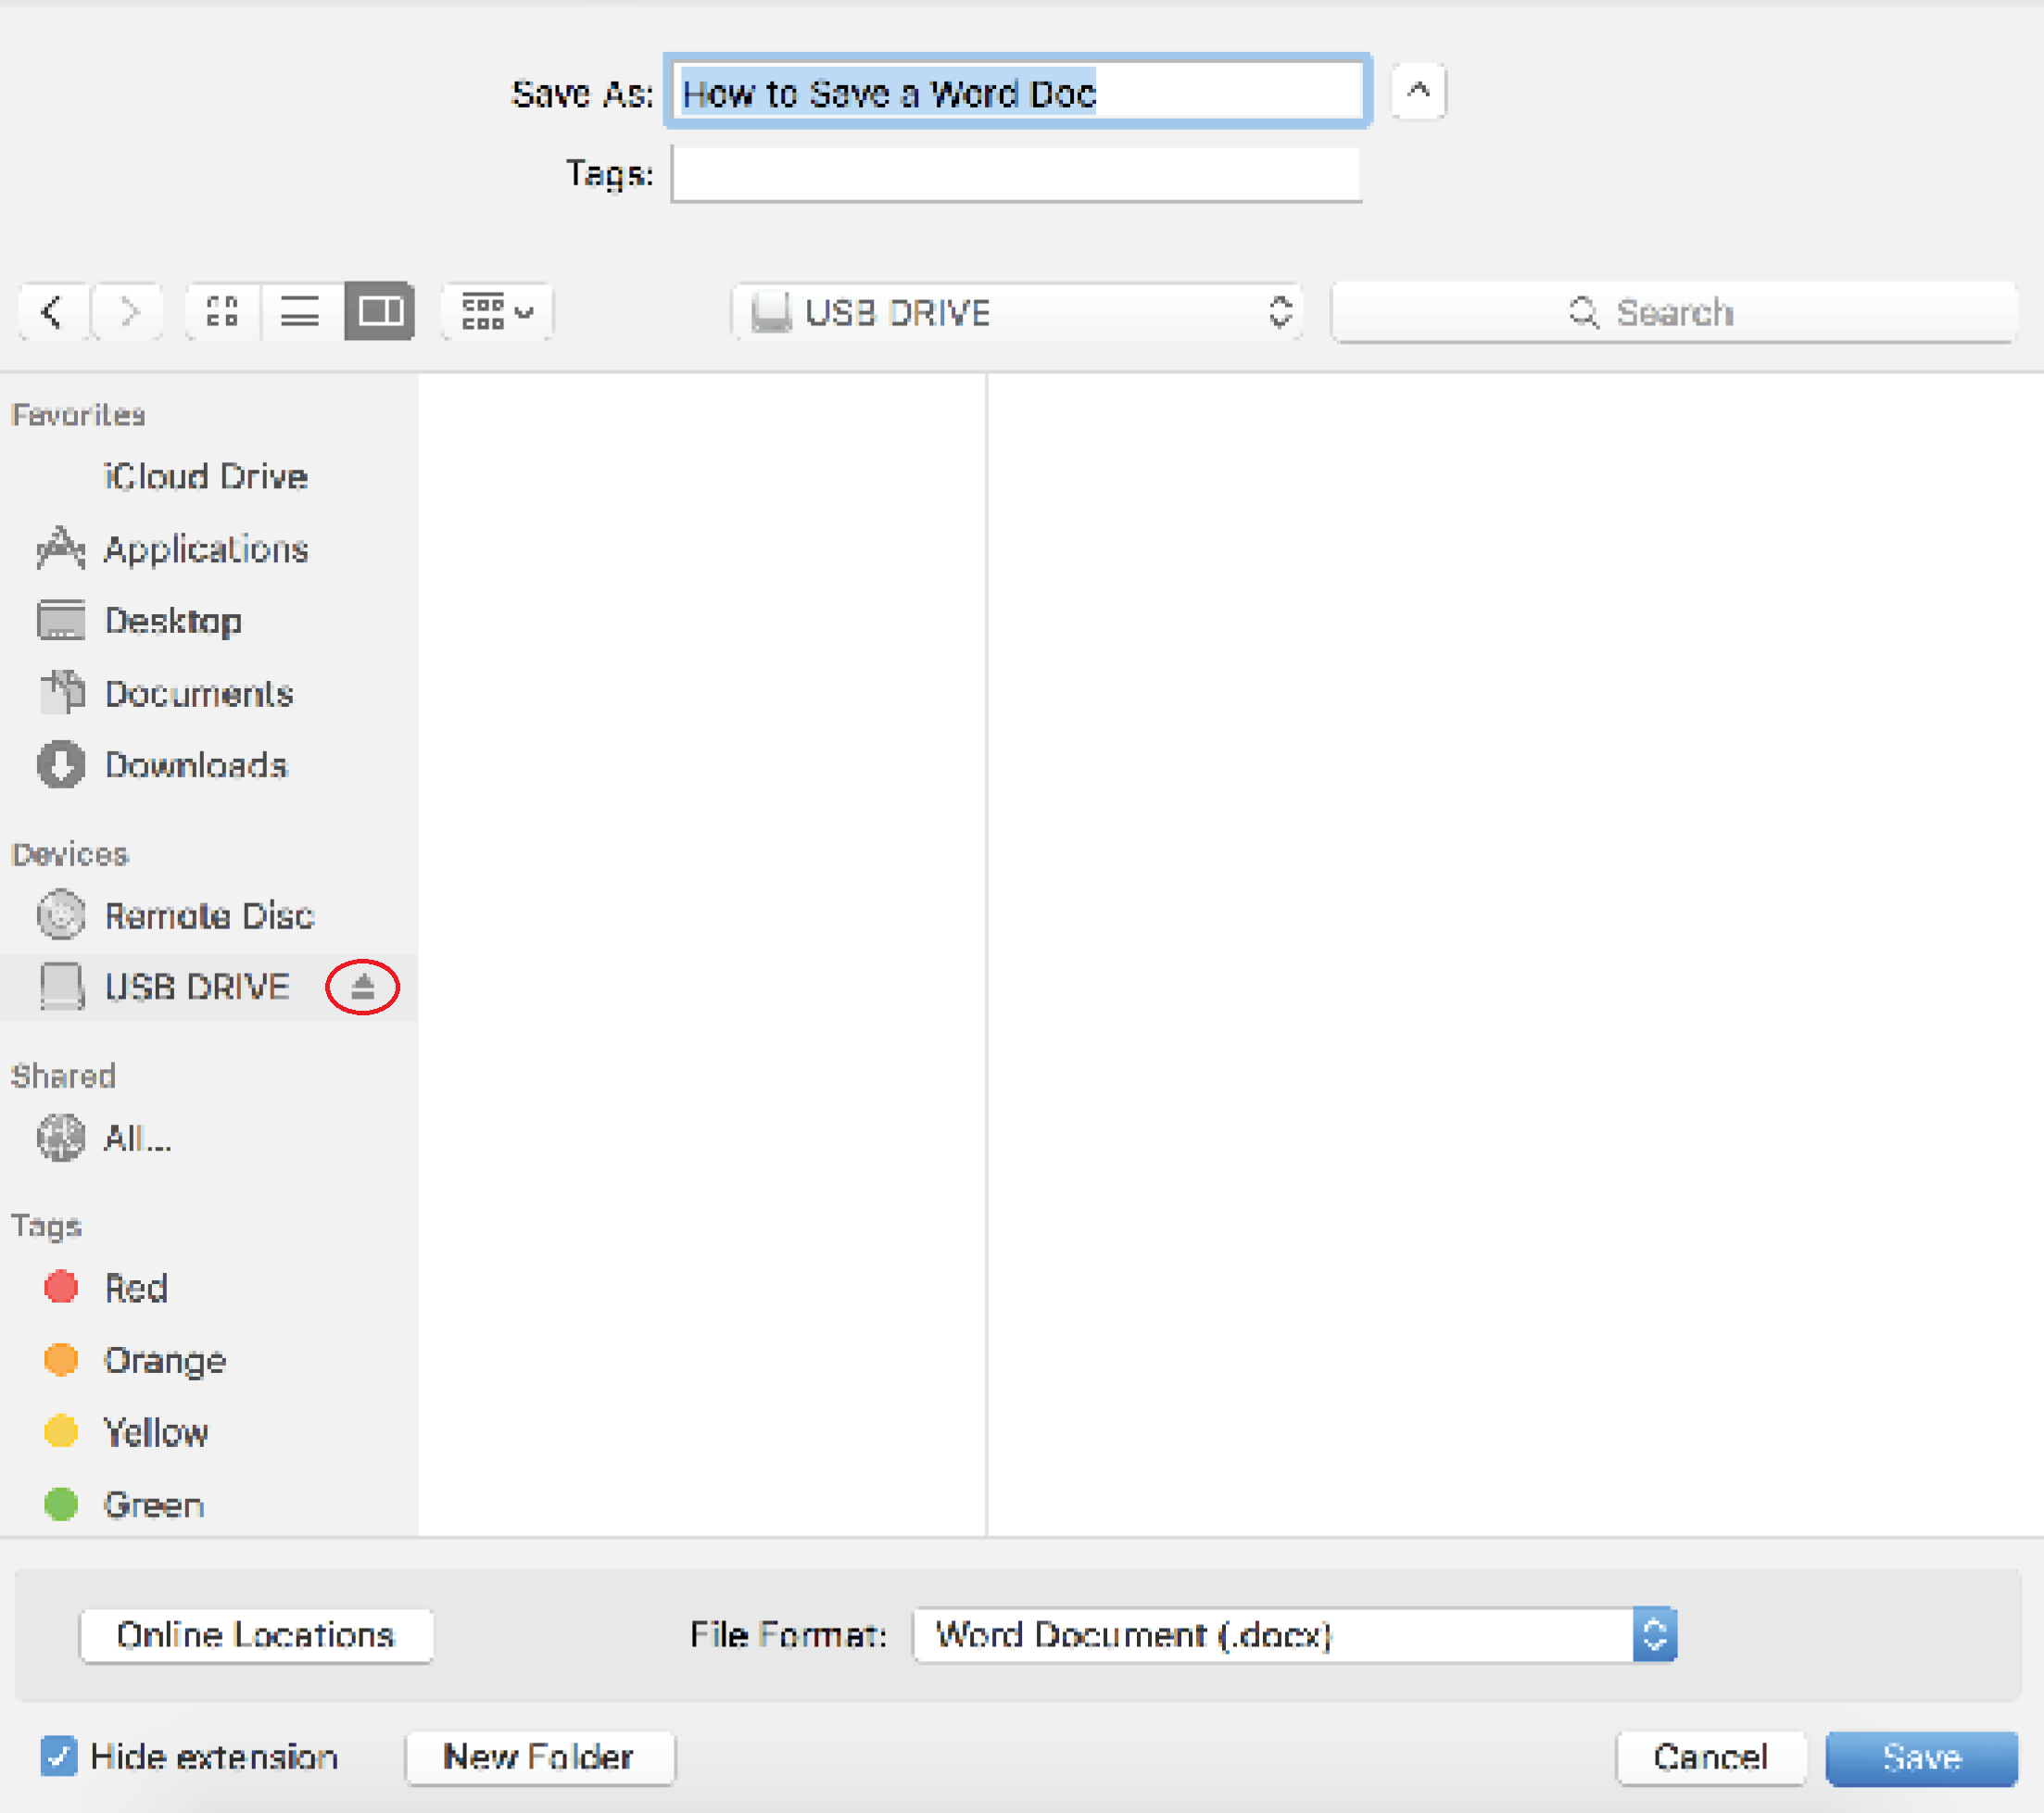Go back with the left arrow button
This screenshot has width=2044, height=1813.
coord(54,312)
